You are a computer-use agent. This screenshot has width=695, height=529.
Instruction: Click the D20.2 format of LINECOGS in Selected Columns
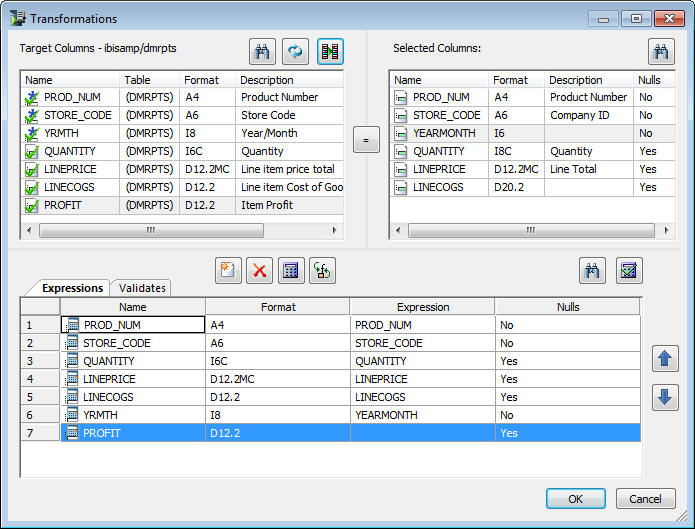pyautogui.click(x=509, y=188)
